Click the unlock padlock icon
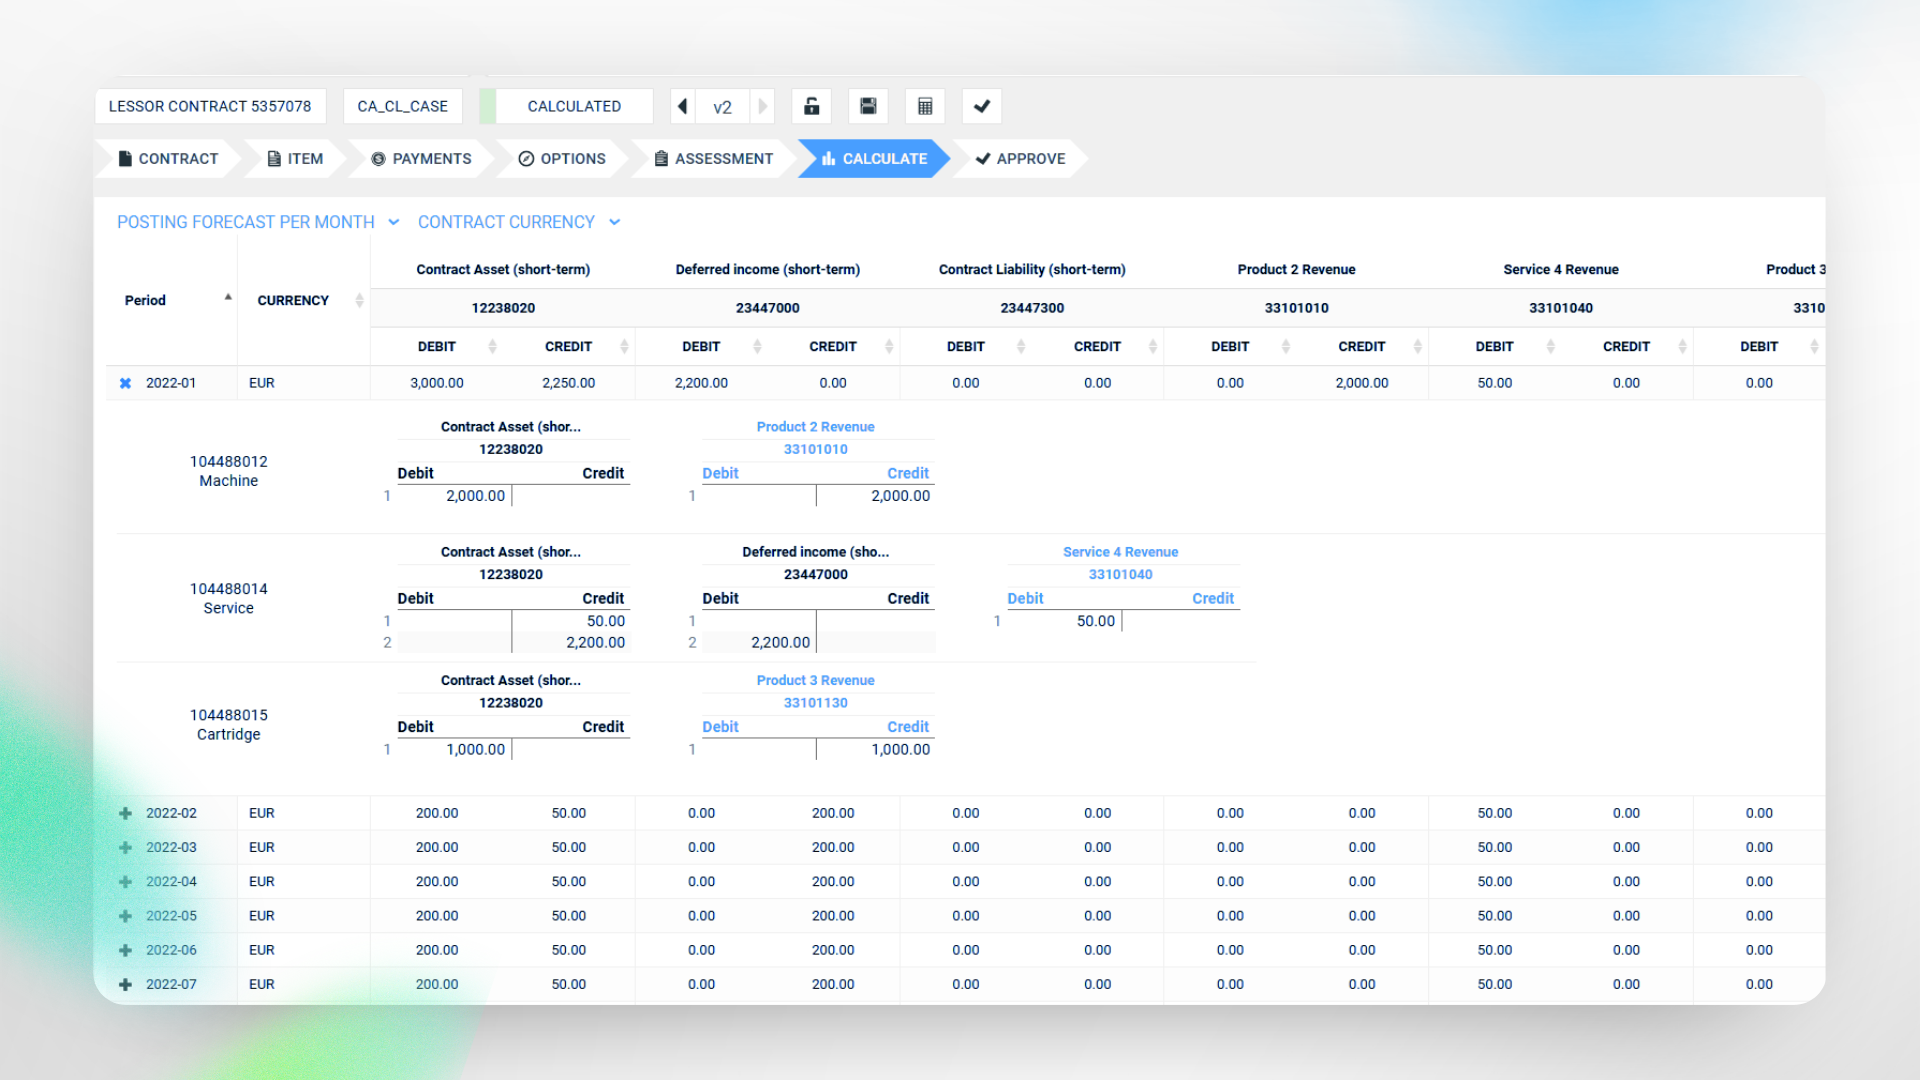1920x1080 pixels. (812, 106)
